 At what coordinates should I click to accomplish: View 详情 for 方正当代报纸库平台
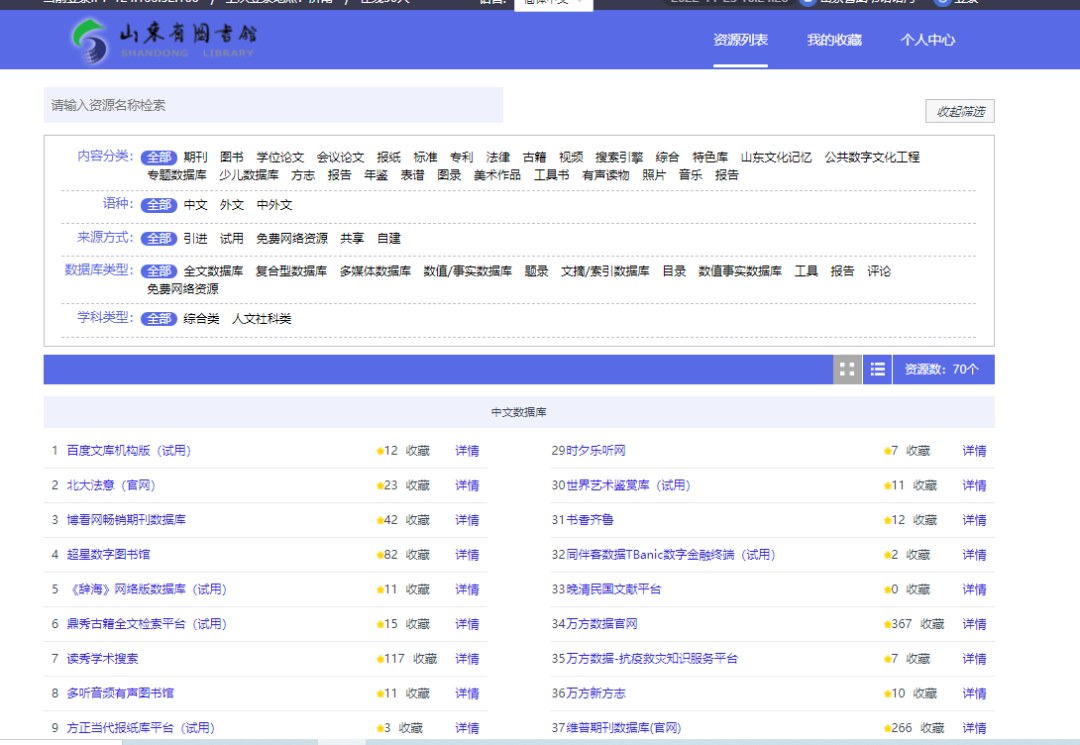pyautogui.click(x=467, y=728)
